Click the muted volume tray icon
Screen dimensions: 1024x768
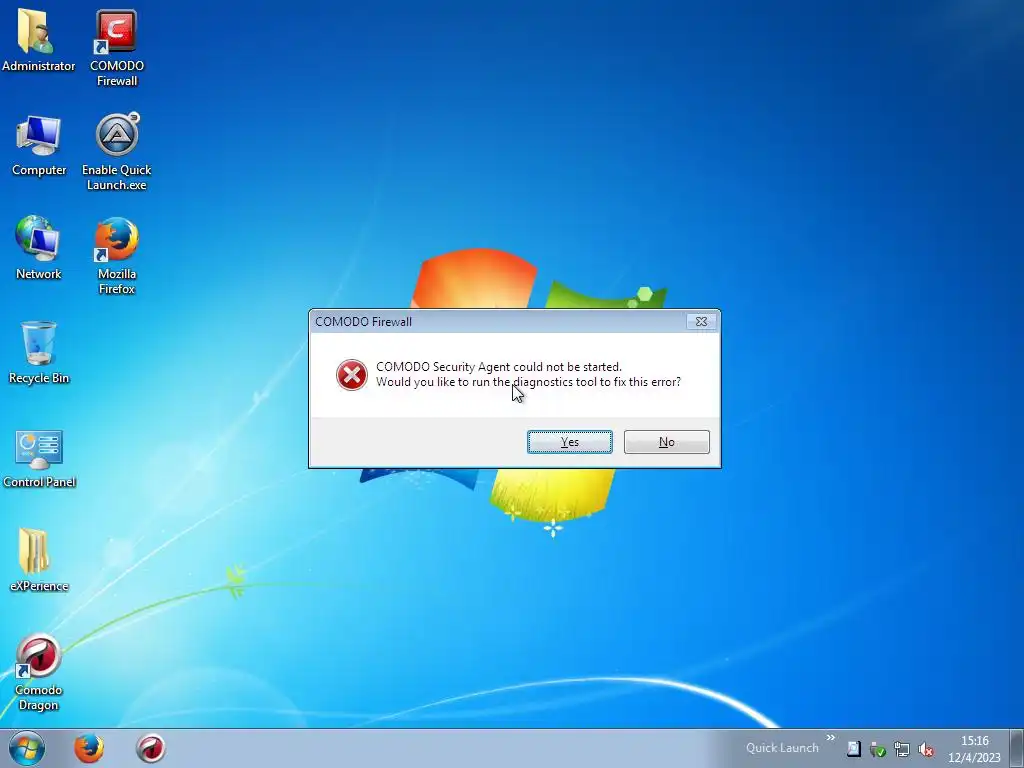pyautogui.click(x=925, y=749)
